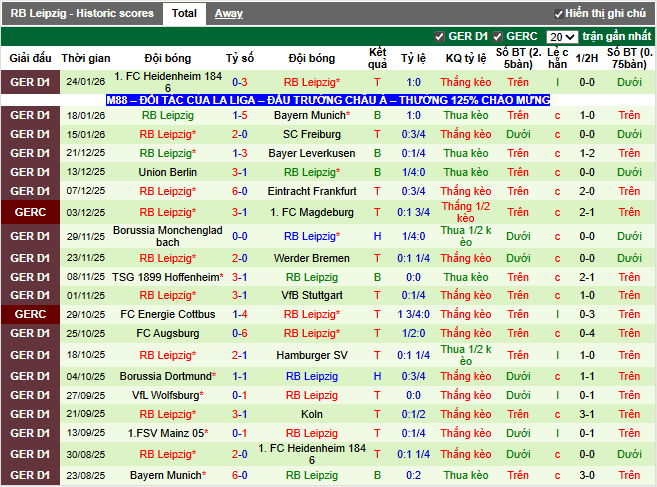The image size is (657, 487).
Task: Click the Kết quả column header
Action: [378, 58]
